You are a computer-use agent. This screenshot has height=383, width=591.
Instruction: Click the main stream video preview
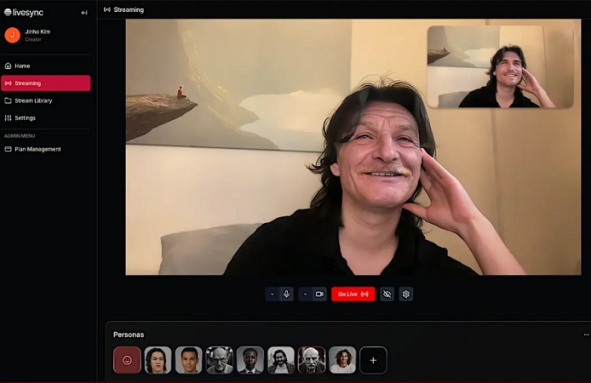pyautogui.click(x=353, y=147)
